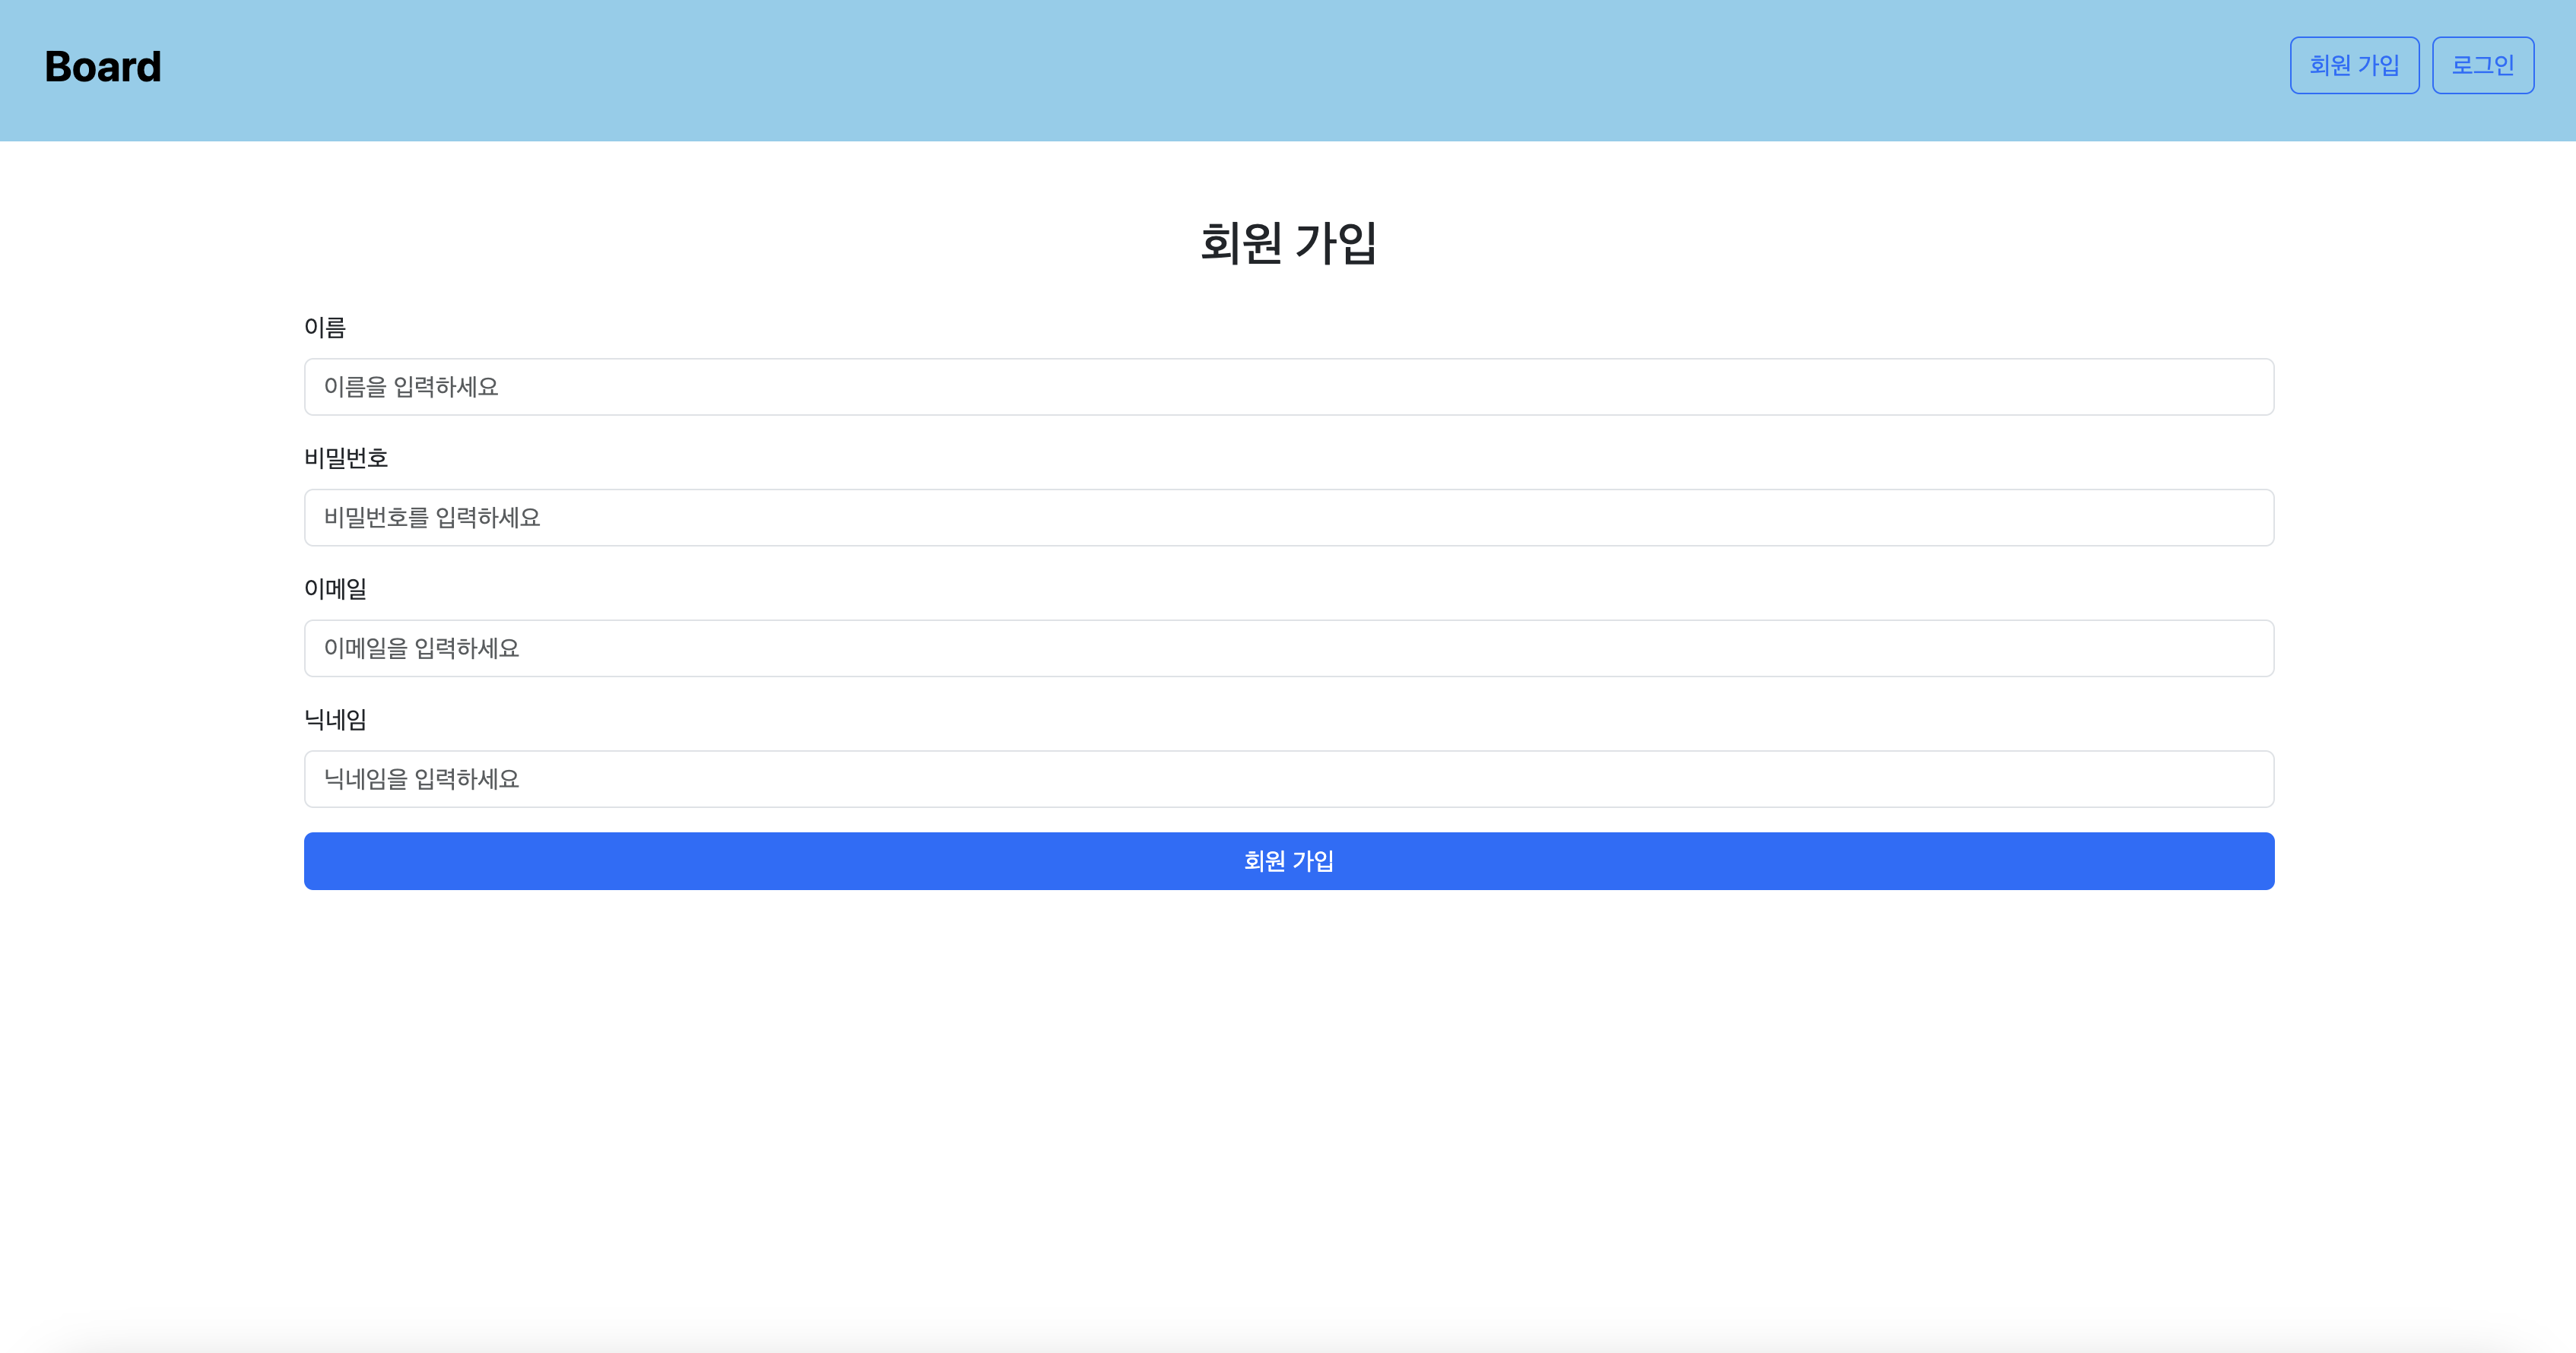Image resolution: width=2576 pixels, height=1353 pixels.
Task: Click inside the 비밀번호 input box
Action: [1289, 517]
